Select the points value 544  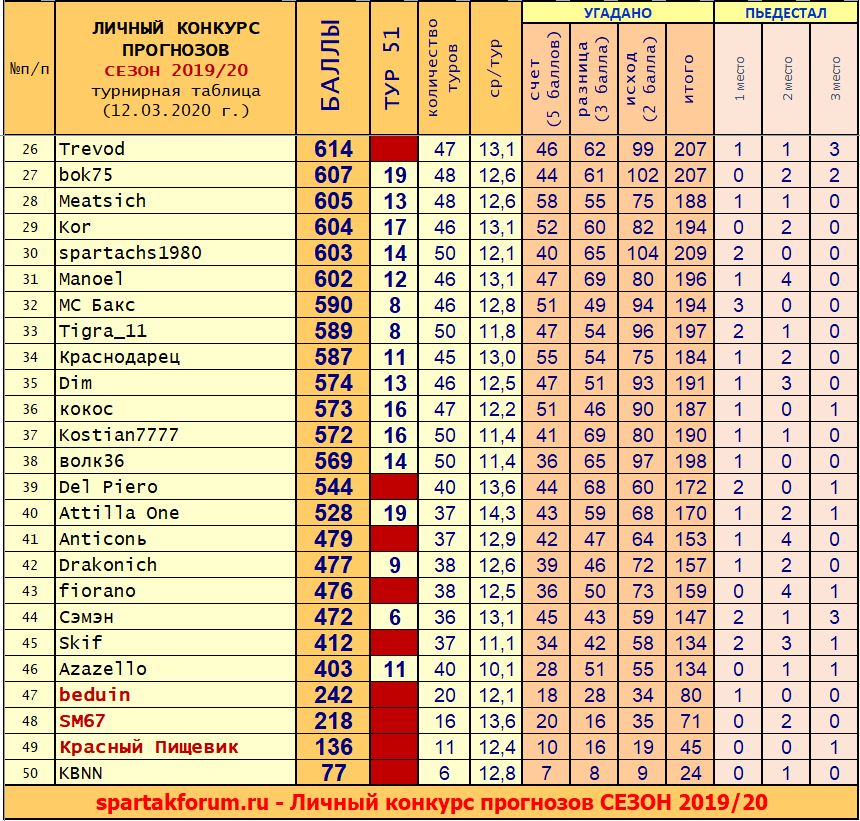coord(333,487)
